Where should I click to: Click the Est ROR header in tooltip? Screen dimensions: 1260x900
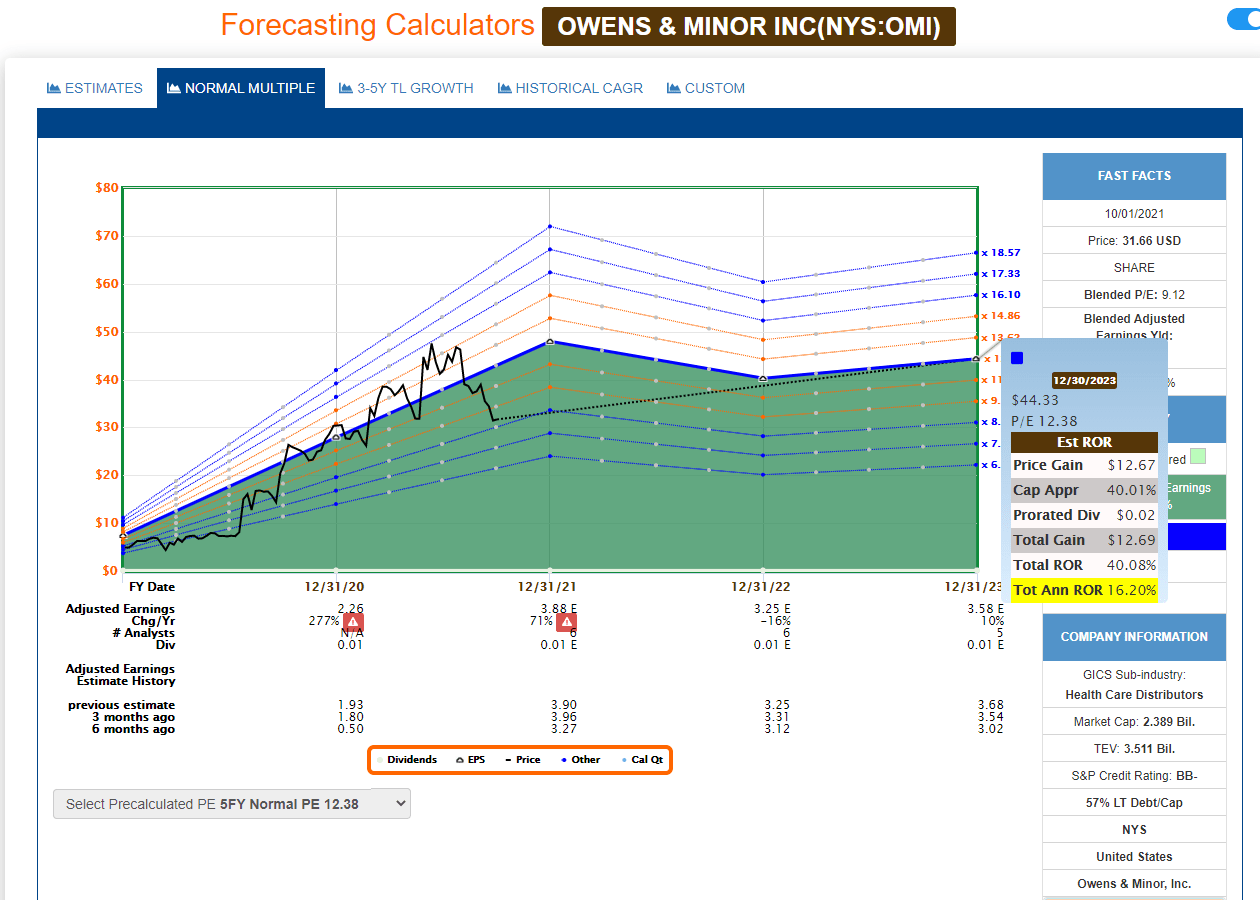(1084, 442)
